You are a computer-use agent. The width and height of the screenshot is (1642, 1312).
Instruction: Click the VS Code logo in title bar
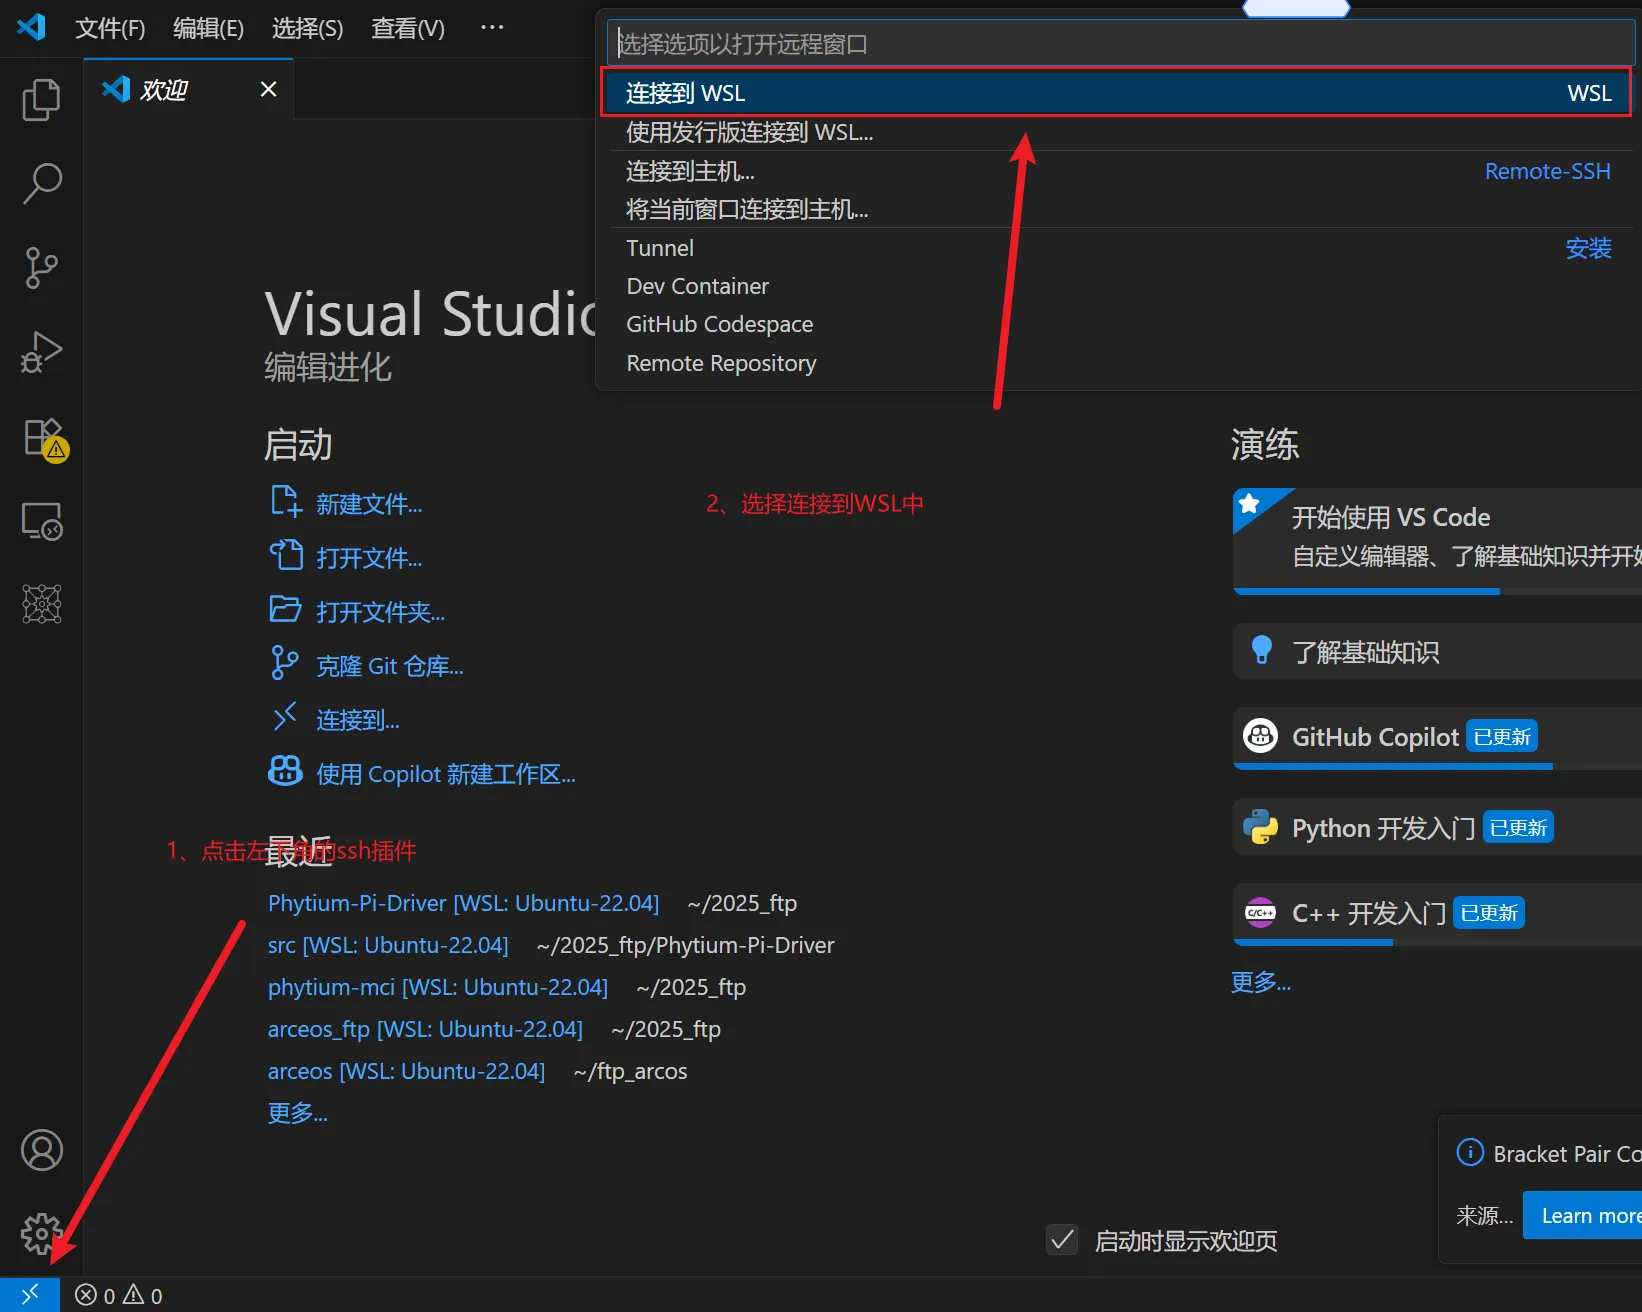pos(32,27)
